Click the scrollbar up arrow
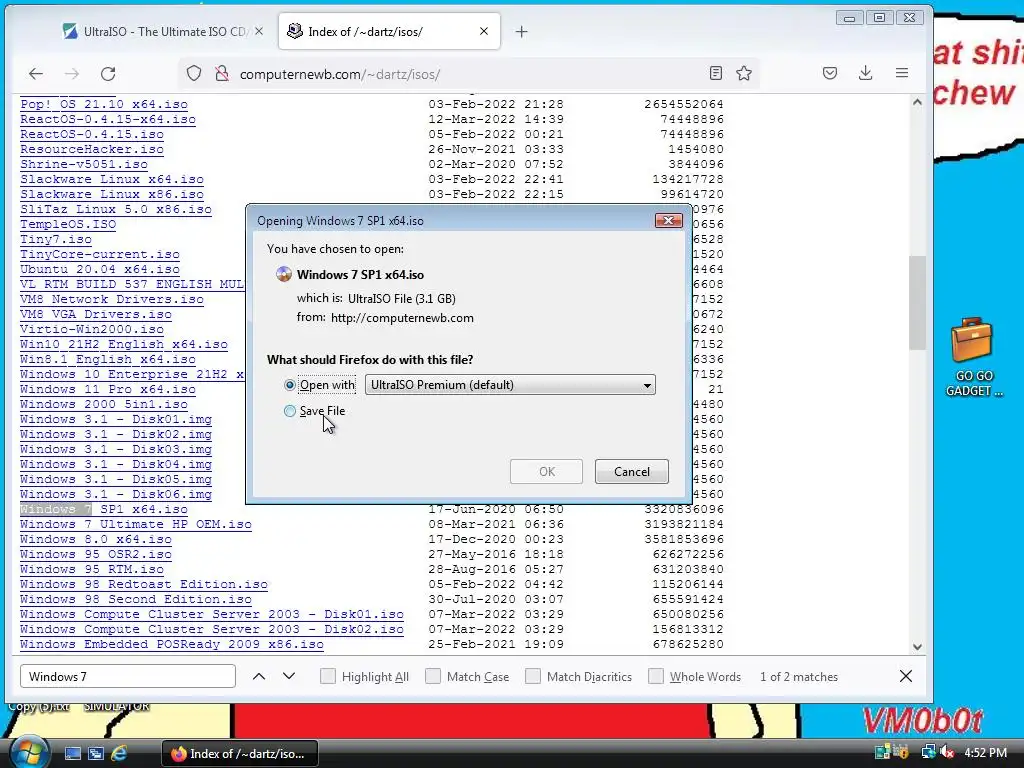The image size is (1024, 768). (917, 103)
